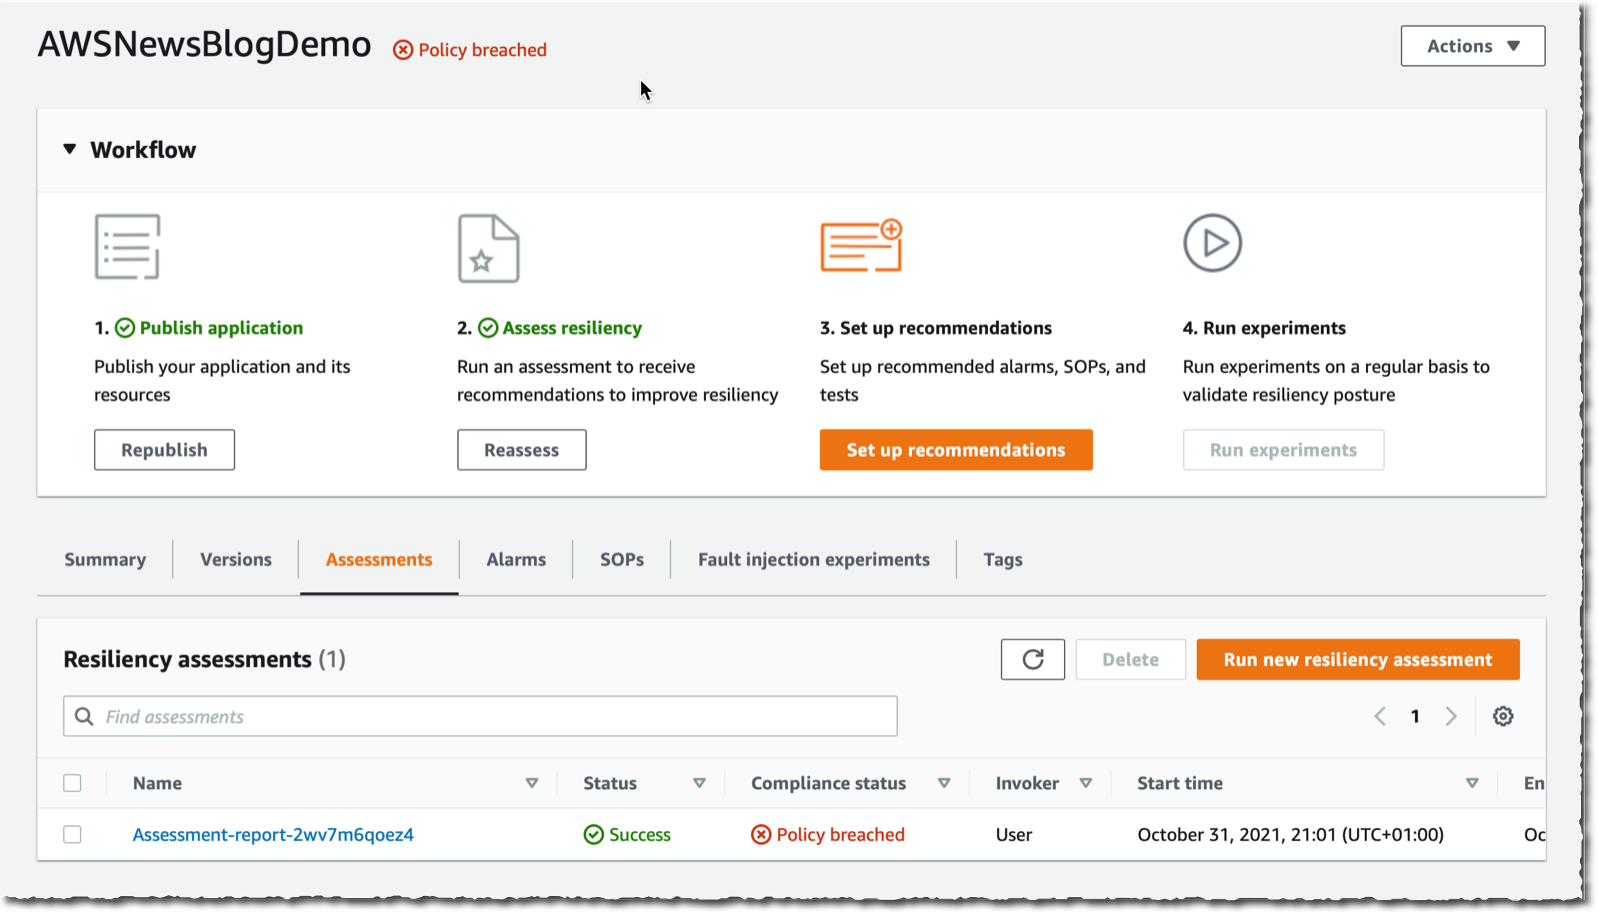This screenshot has height=912, width=1598.
Task: Focus the Find assessments search field
Action: point(480,716)
